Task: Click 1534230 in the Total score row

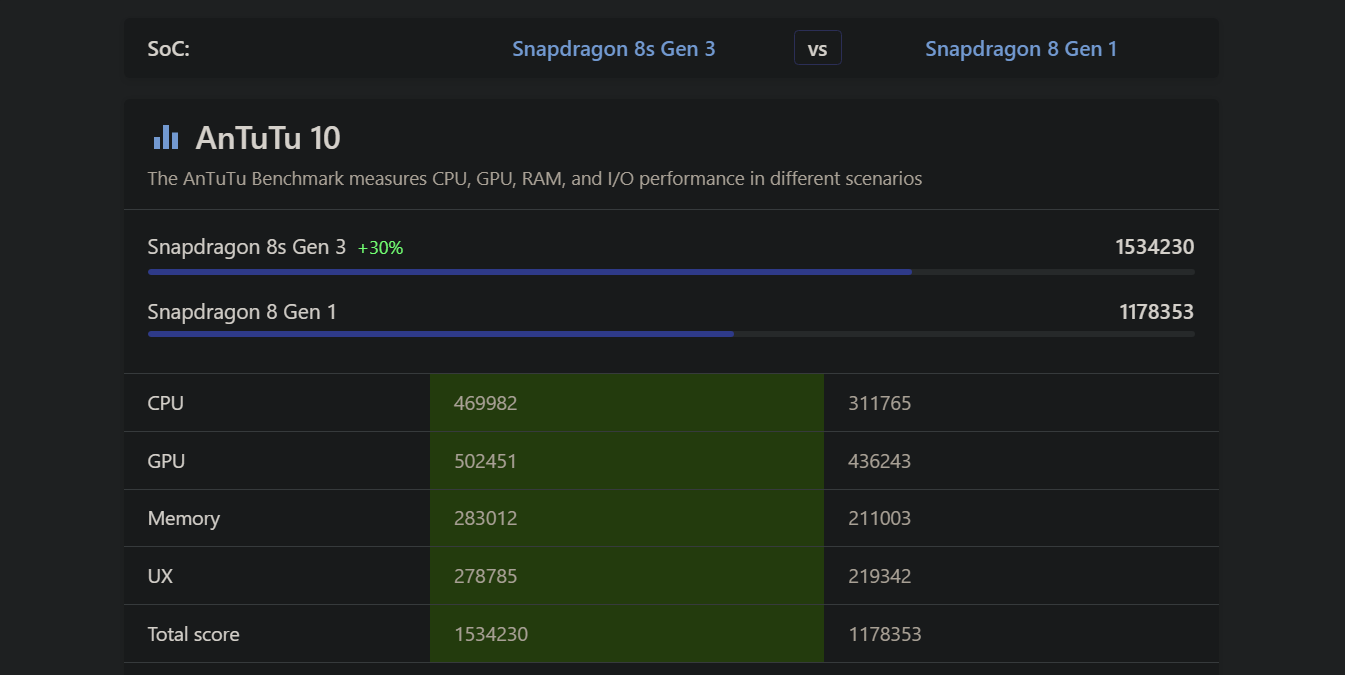Action: click(x=491, y=634)
